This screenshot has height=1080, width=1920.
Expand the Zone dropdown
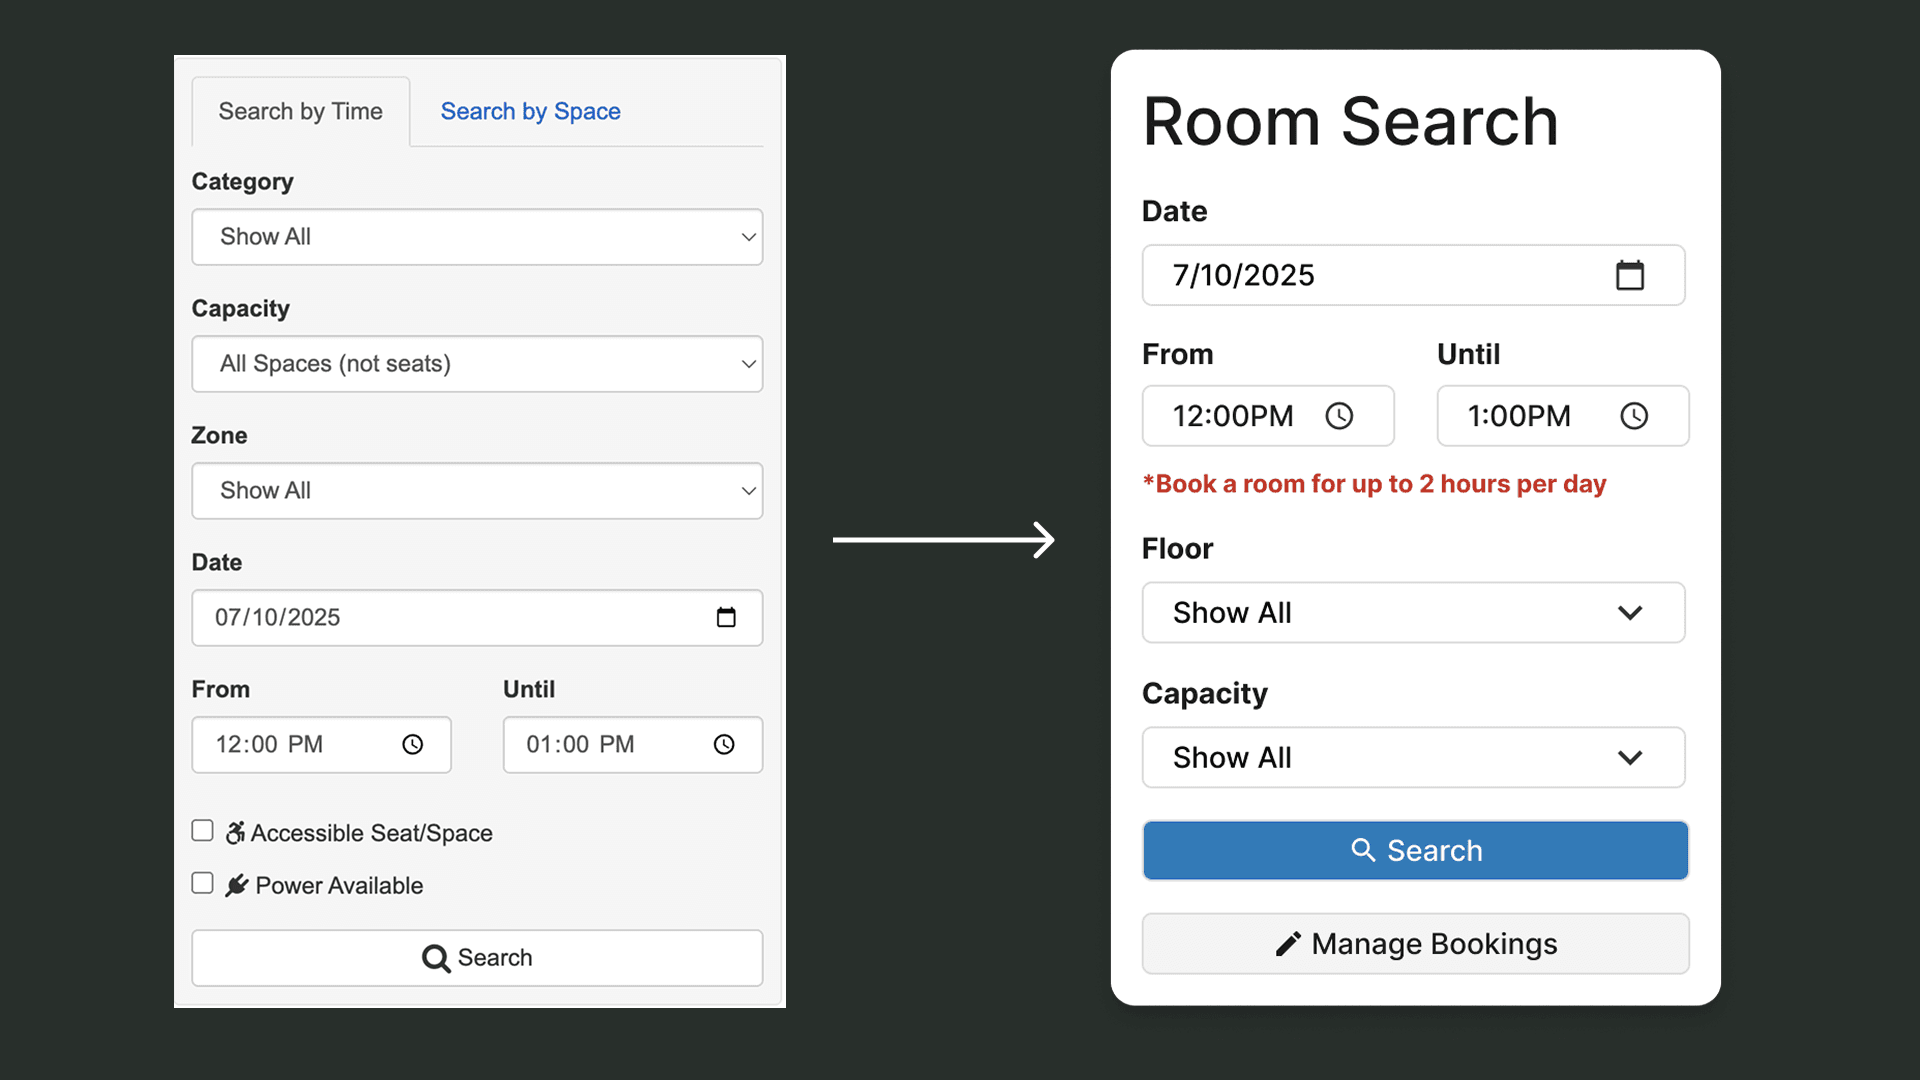tap(477, 491)
